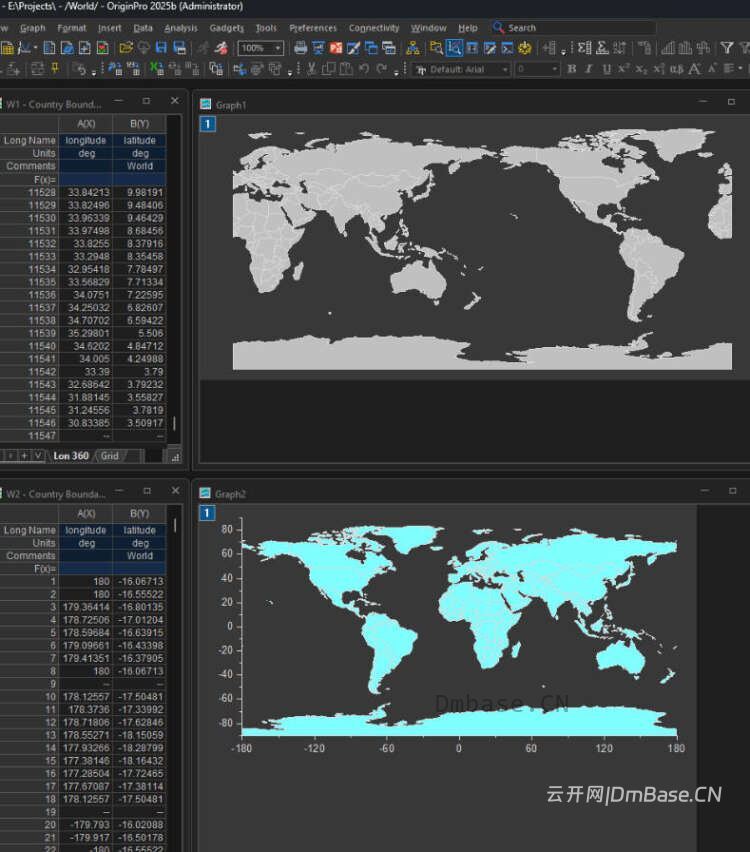Click the highlighted Object Manager toolbar icon

(x=454, y=48)
